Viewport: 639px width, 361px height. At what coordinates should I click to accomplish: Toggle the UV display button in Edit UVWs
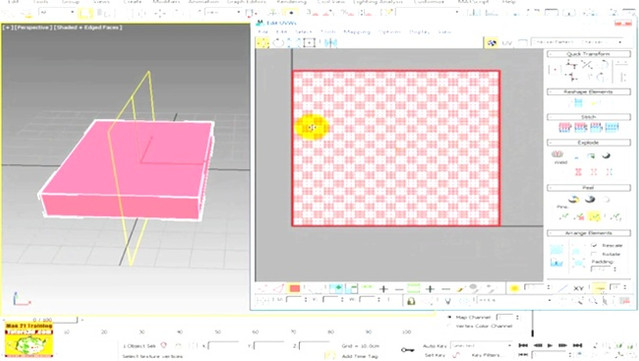[x=507, y=42]
